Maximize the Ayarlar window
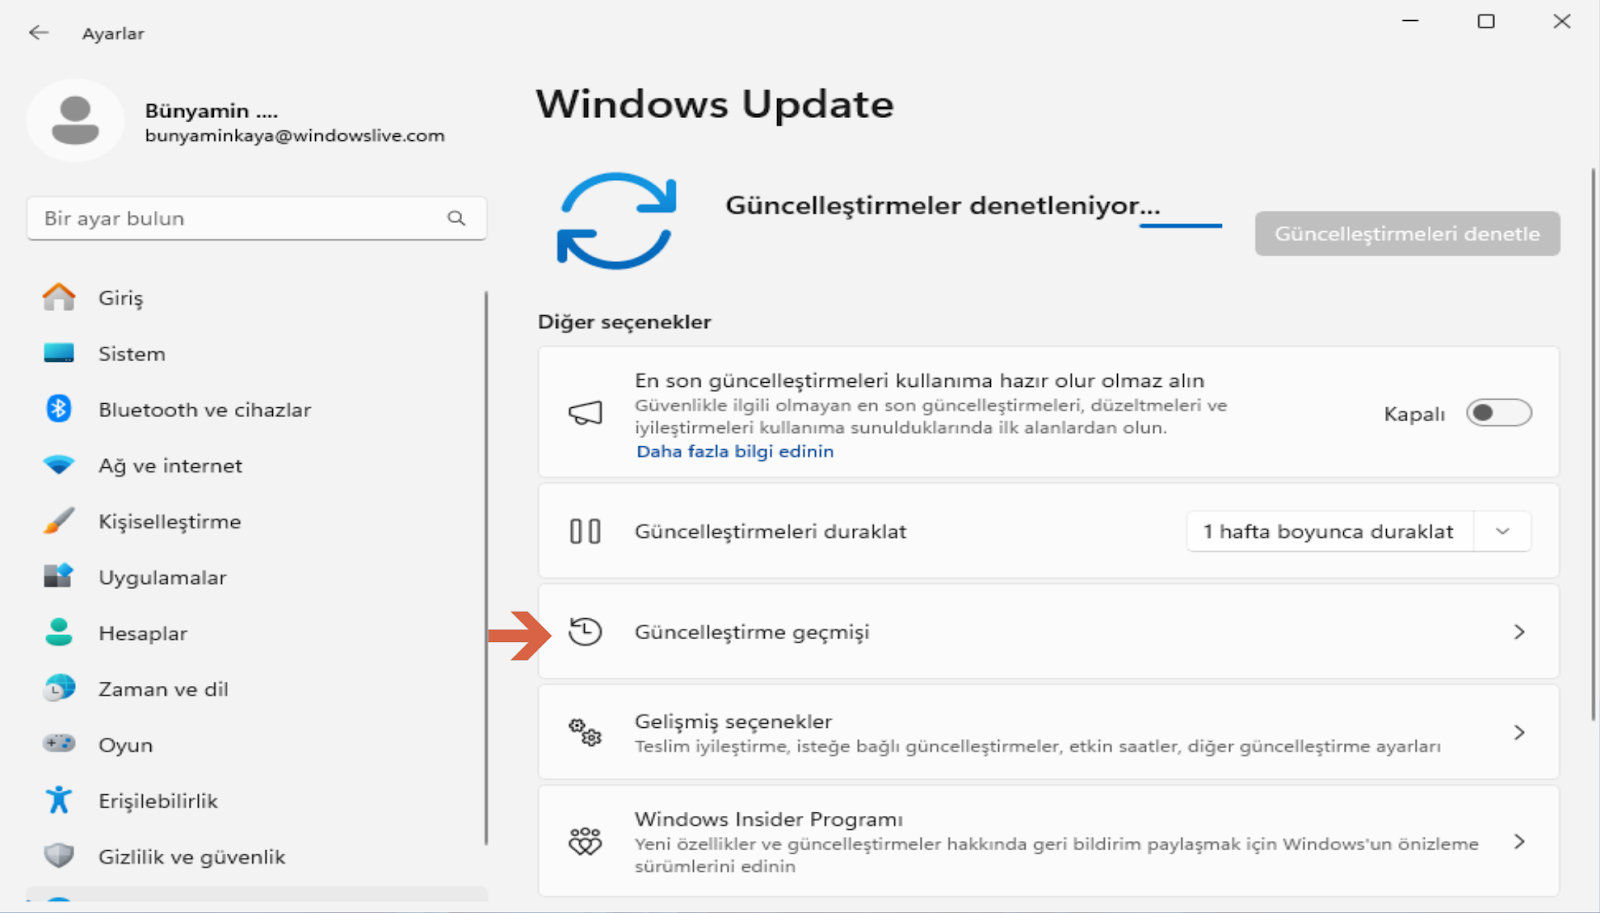Image resolution: width=1600 pixels, height=913 pixels. [x=1486, y=21]
